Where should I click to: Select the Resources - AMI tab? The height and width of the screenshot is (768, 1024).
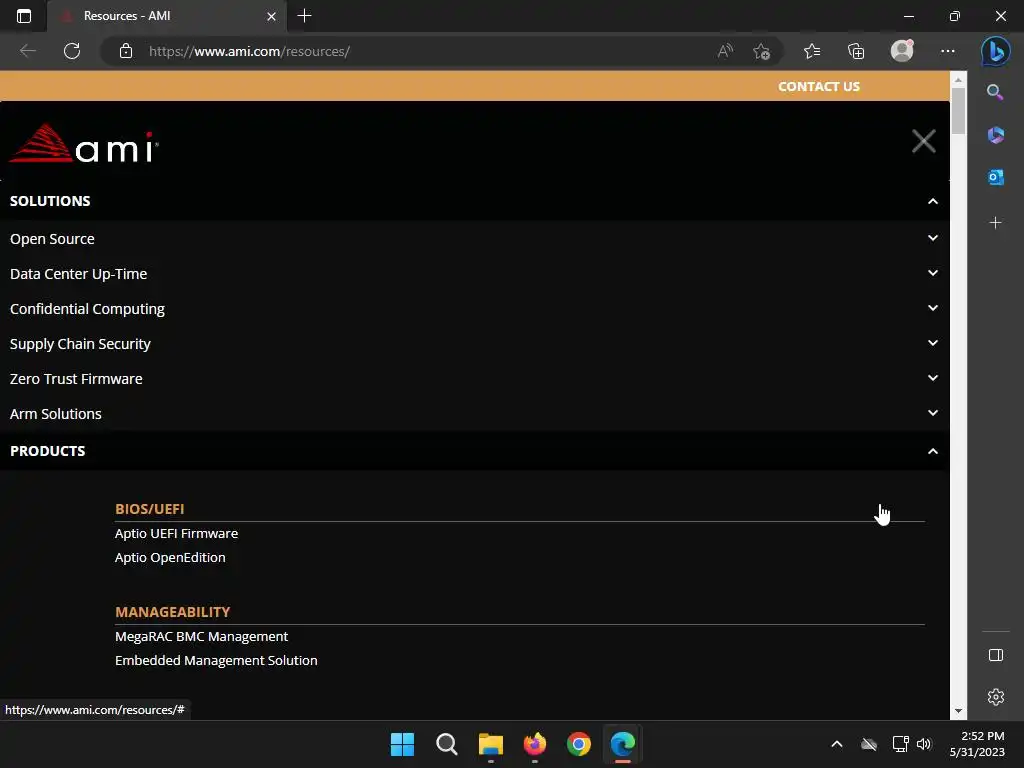click(x=167, y=16)
